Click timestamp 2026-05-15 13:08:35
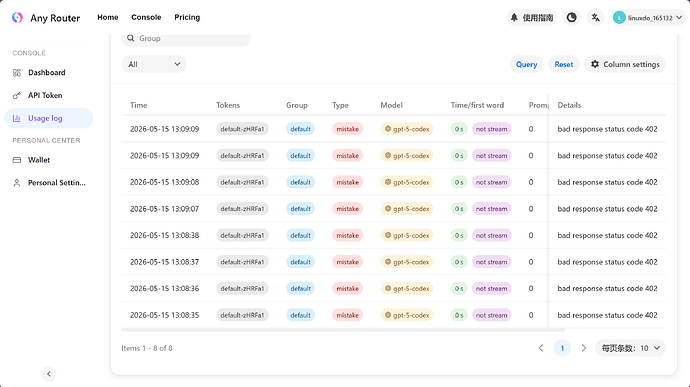 pos(165,315)
